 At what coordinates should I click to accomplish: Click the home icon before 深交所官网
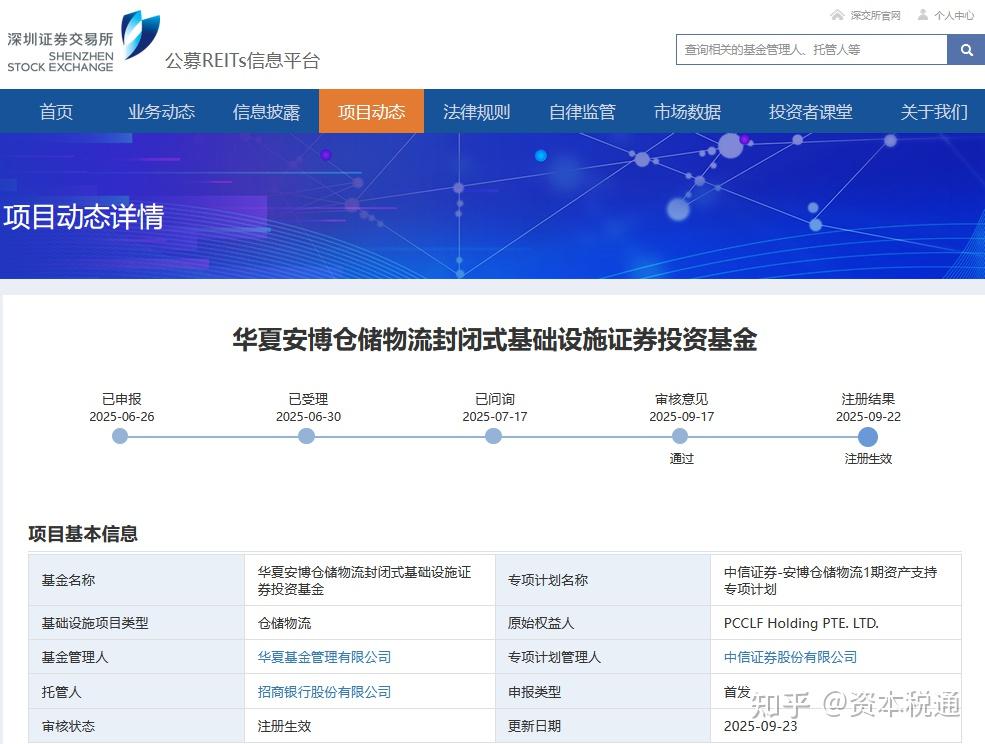836,15
